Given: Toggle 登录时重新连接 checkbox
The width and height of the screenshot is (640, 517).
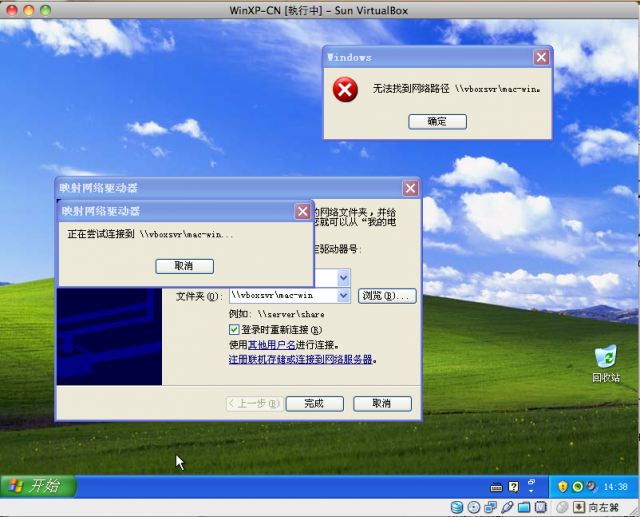Looking at the screenshot, I should coord(234,329).
